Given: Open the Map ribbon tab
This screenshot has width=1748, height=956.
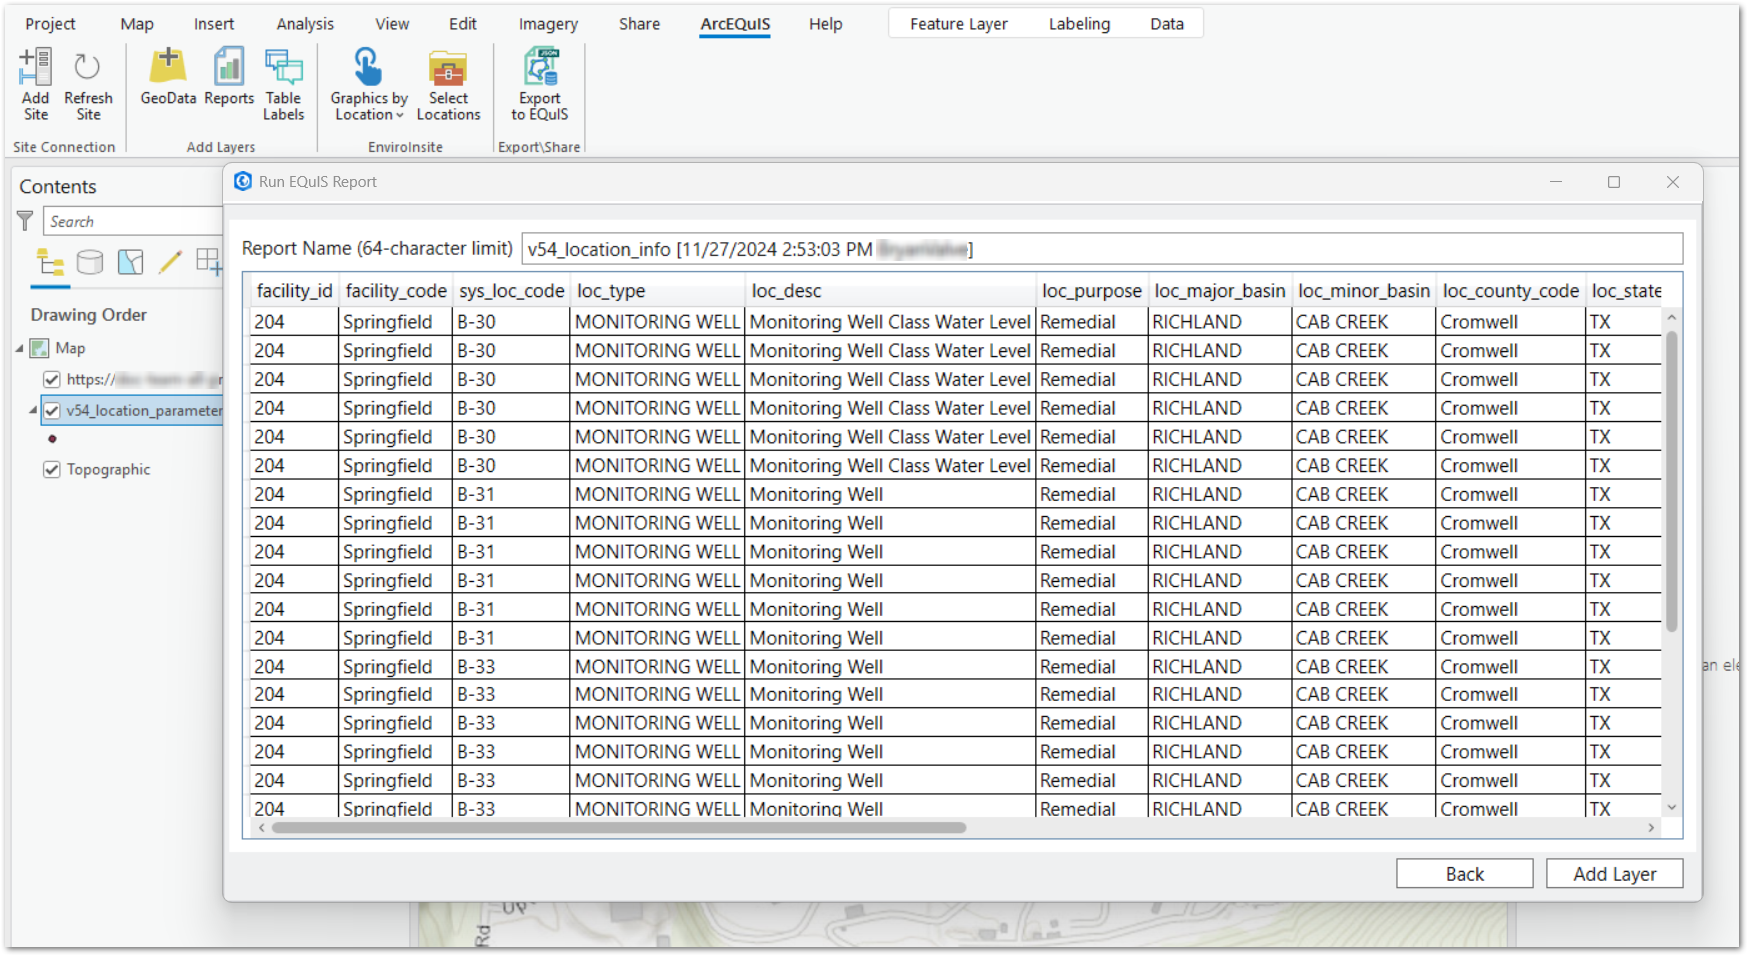Looking at the screenshot, I should (x=137, y=24).
